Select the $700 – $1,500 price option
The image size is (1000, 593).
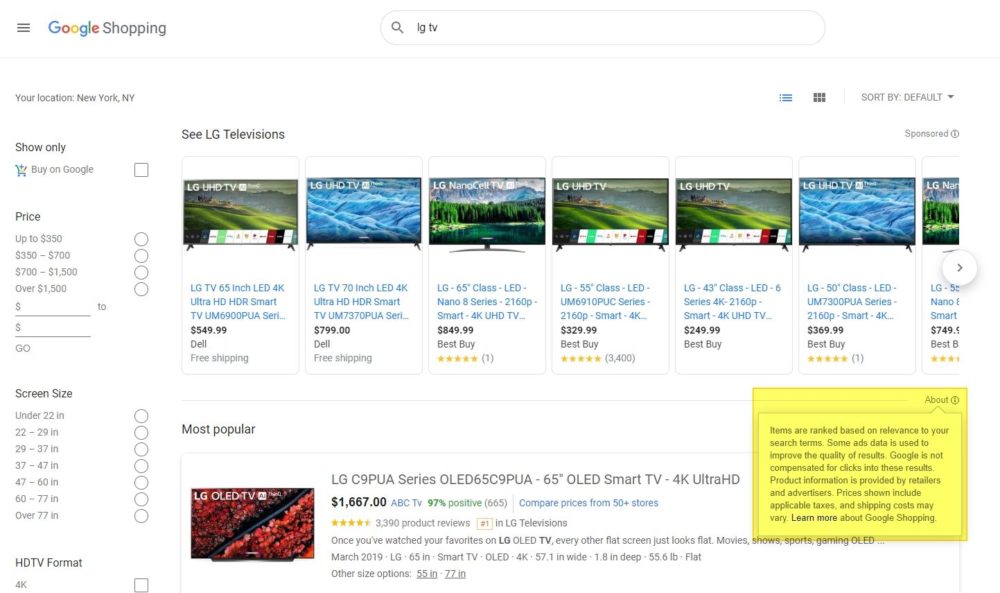click(142, 272)
